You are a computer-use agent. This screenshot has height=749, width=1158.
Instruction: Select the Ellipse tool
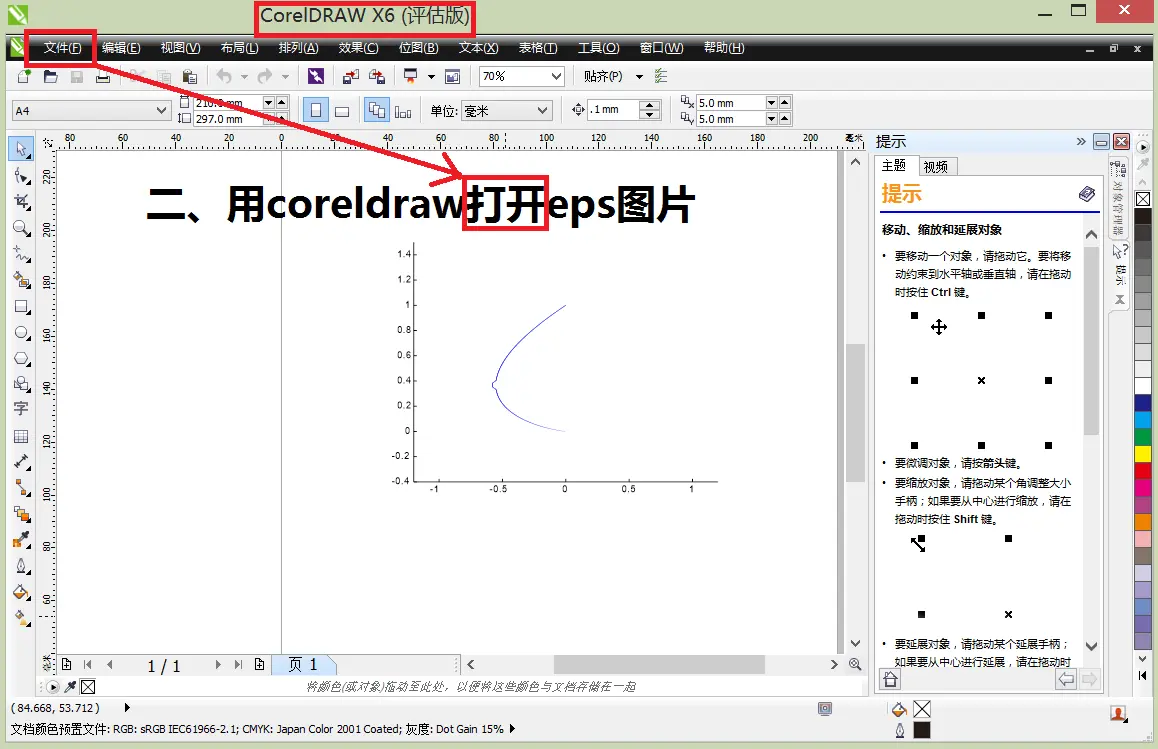(21, 332)
